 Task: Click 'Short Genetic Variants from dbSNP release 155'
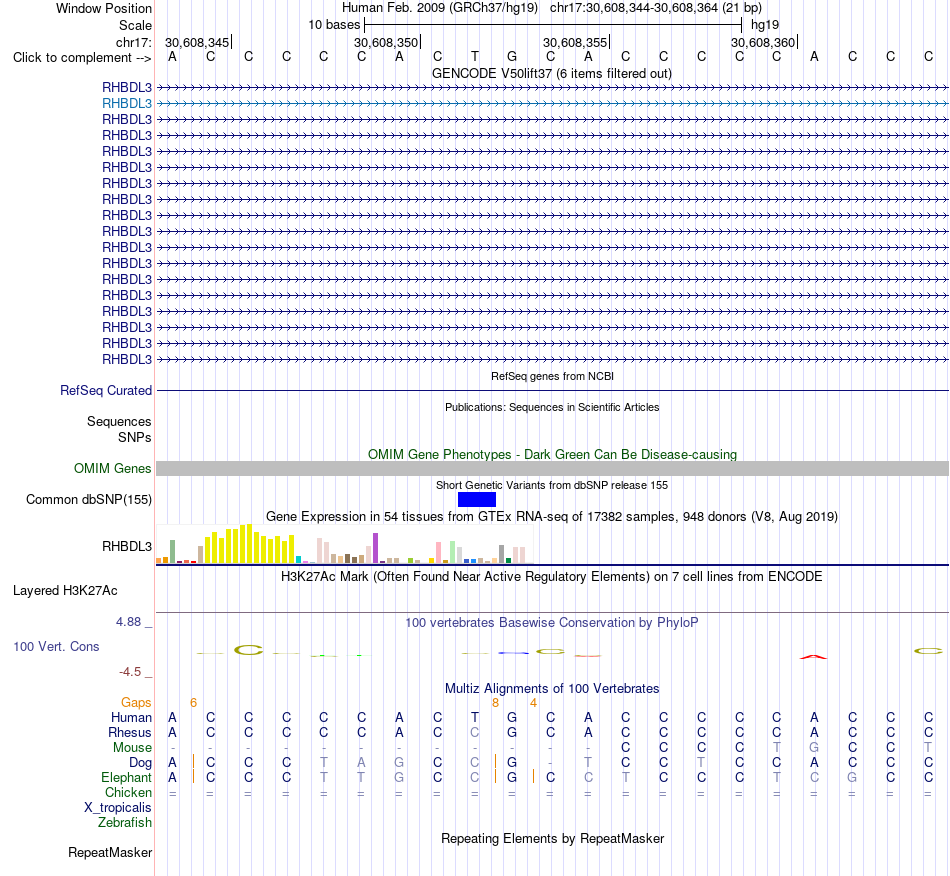[x=552, y=485]
